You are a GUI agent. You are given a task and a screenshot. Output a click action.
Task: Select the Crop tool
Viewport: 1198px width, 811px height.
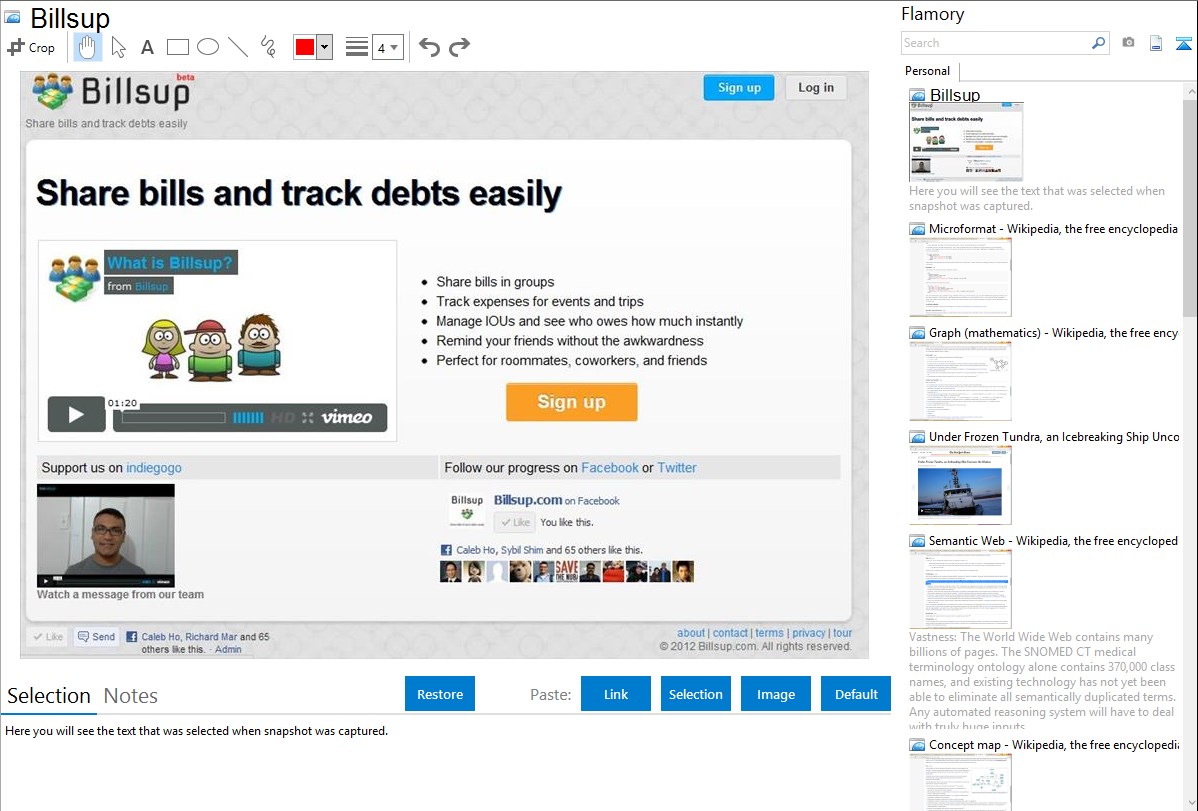click(31, 47)
